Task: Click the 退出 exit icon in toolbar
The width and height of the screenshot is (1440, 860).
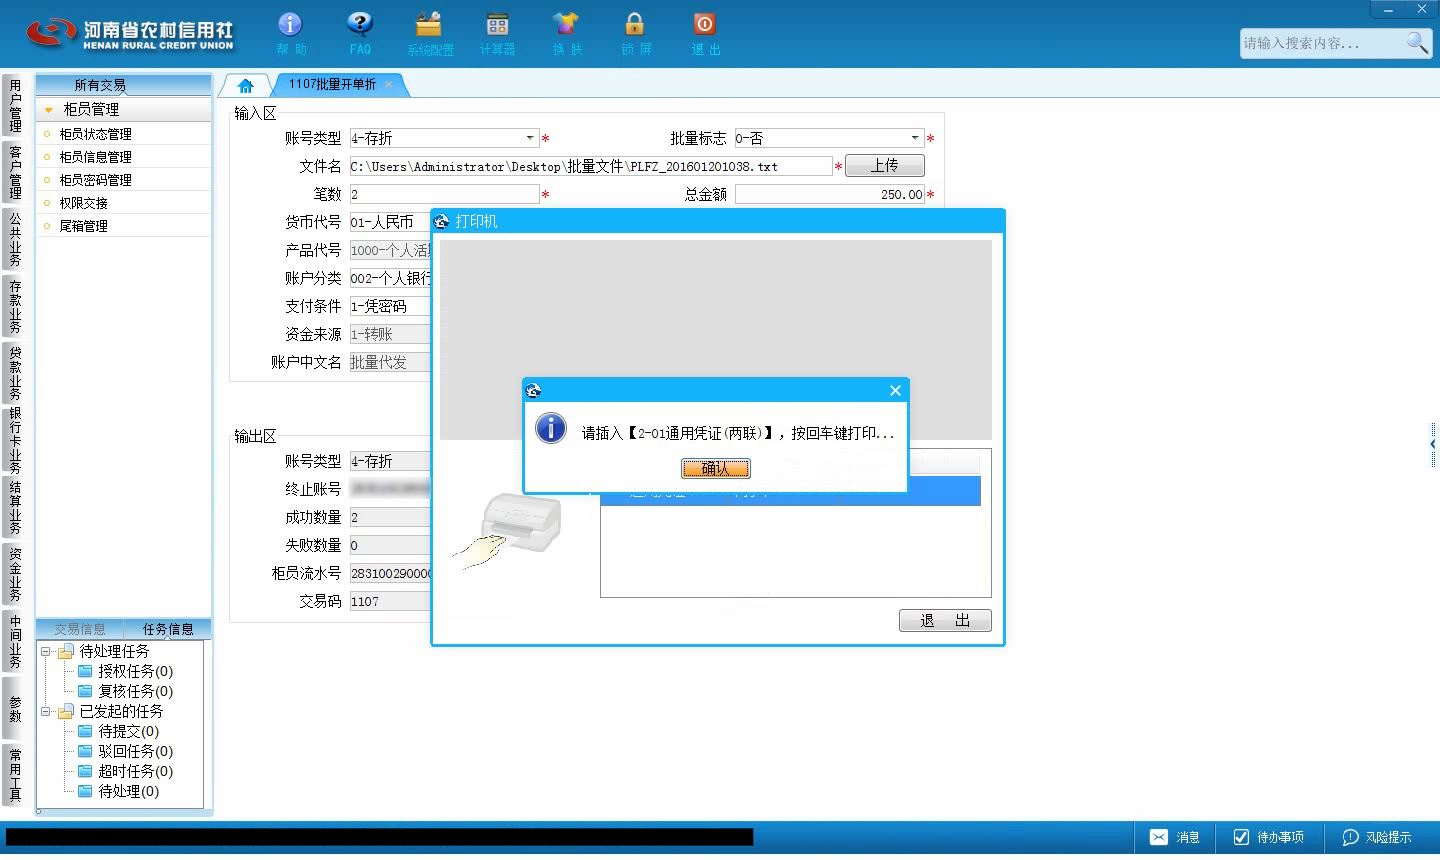Action: pos(705,33)
